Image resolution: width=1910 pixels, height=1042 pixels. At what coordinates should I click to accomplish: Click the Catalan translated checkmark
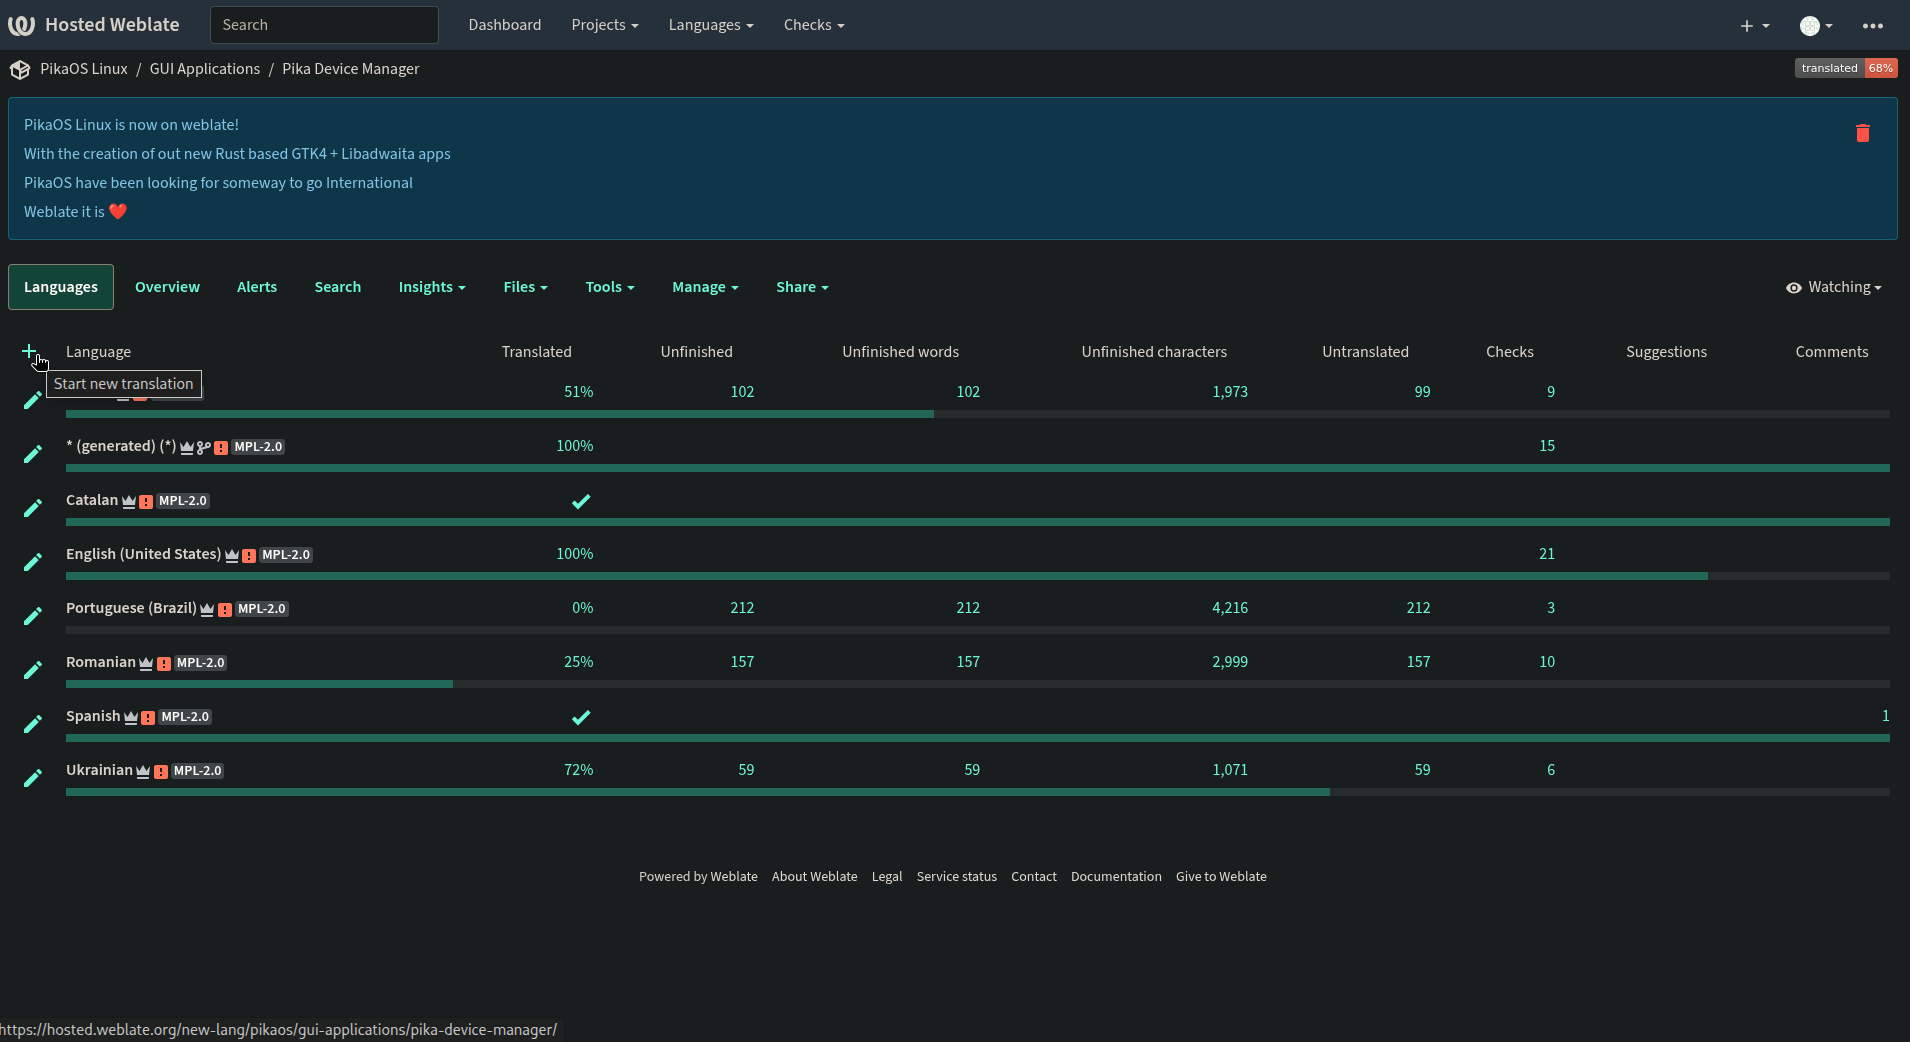[581, 501]
